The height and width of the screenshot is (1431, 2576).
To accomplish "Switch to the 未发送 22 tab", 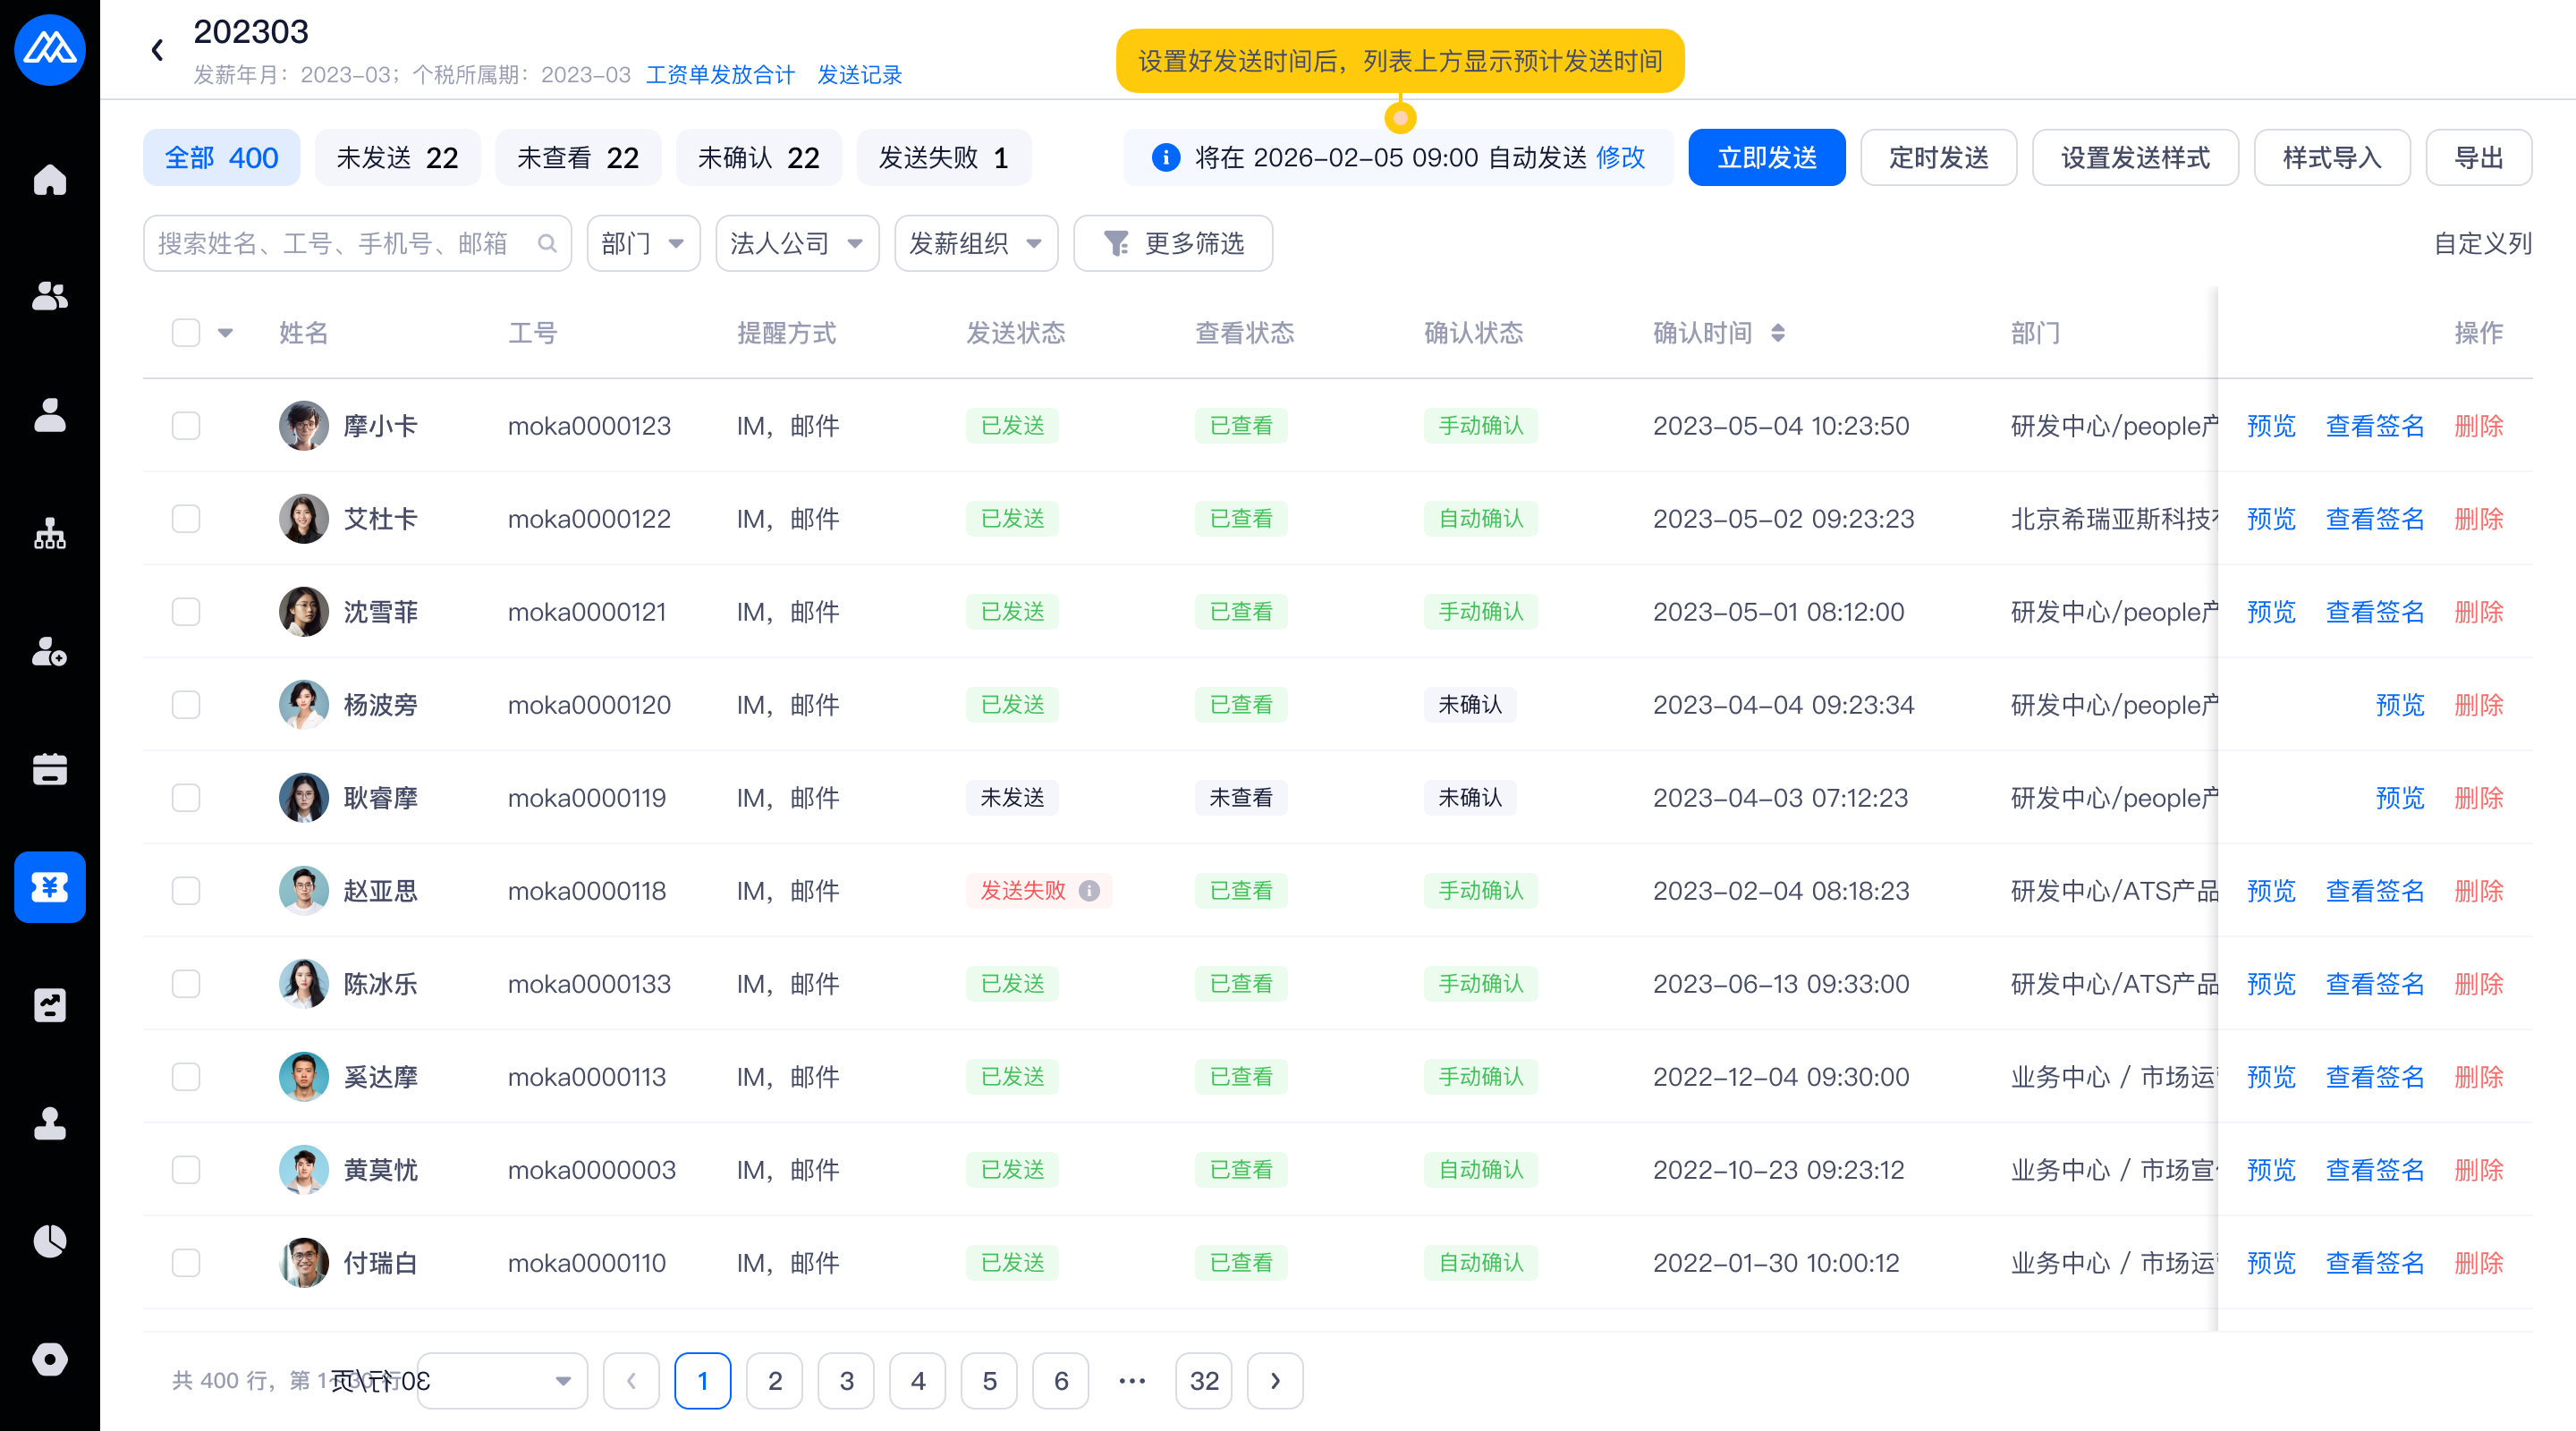I will (397, 158).
